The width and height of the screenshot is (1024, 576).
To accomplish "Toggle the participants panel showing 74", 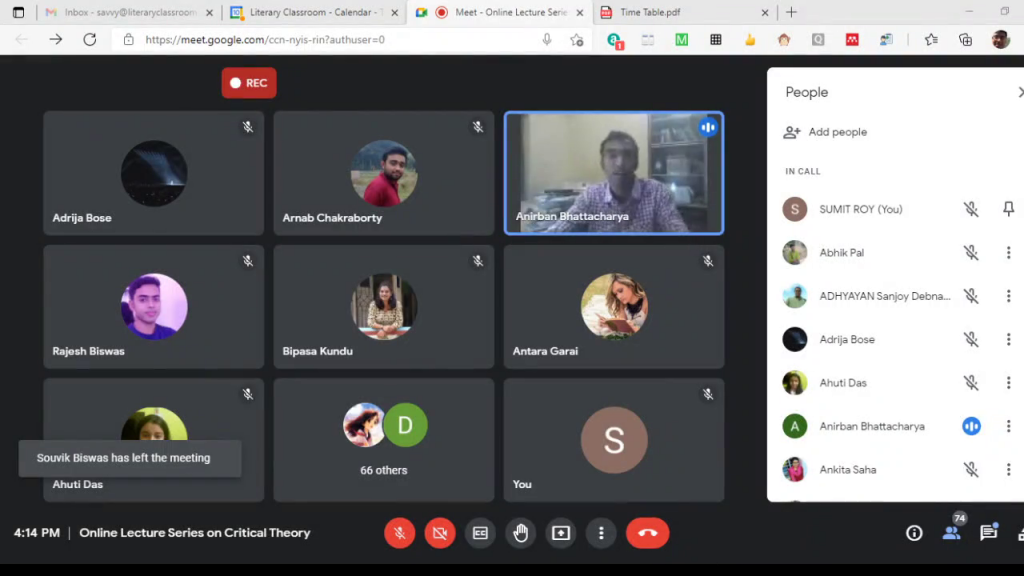I will (x=951, y=532).
